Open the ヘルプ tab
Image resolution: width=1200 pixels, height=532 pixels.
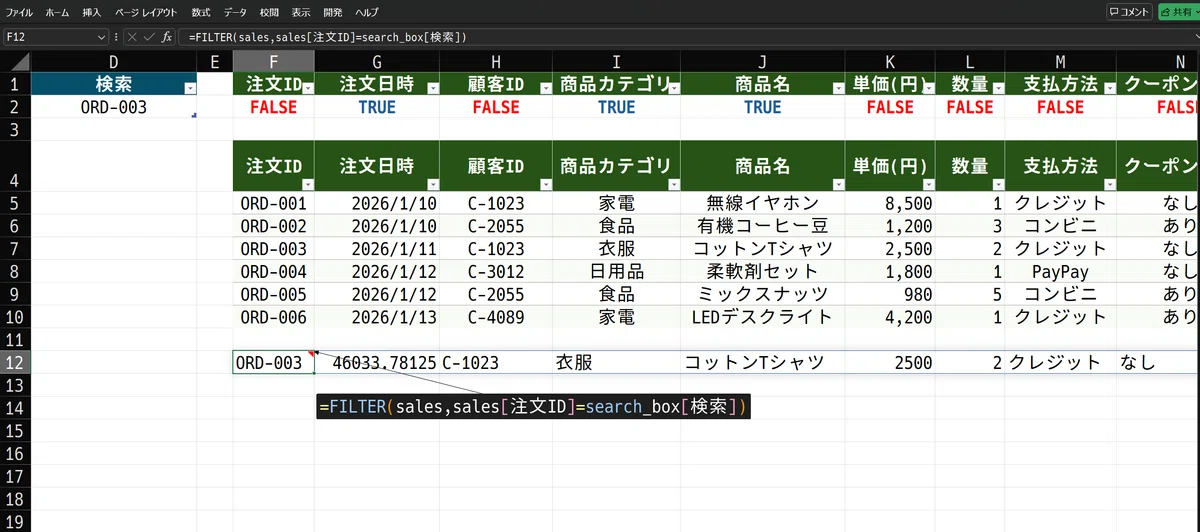[x=367, y=12]
